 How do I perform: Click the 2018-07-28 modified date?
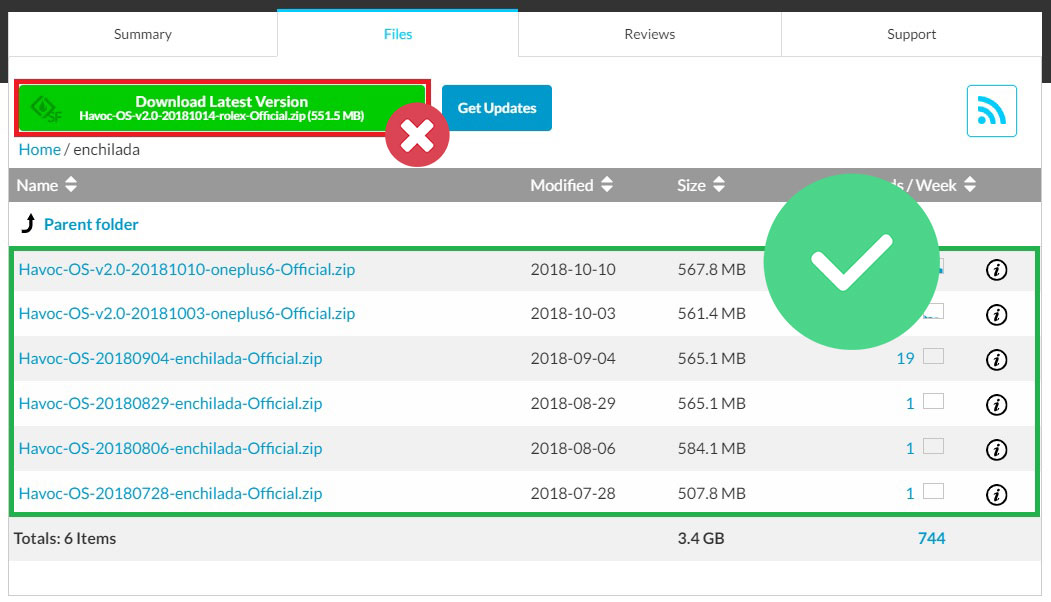tap(573, 493)
